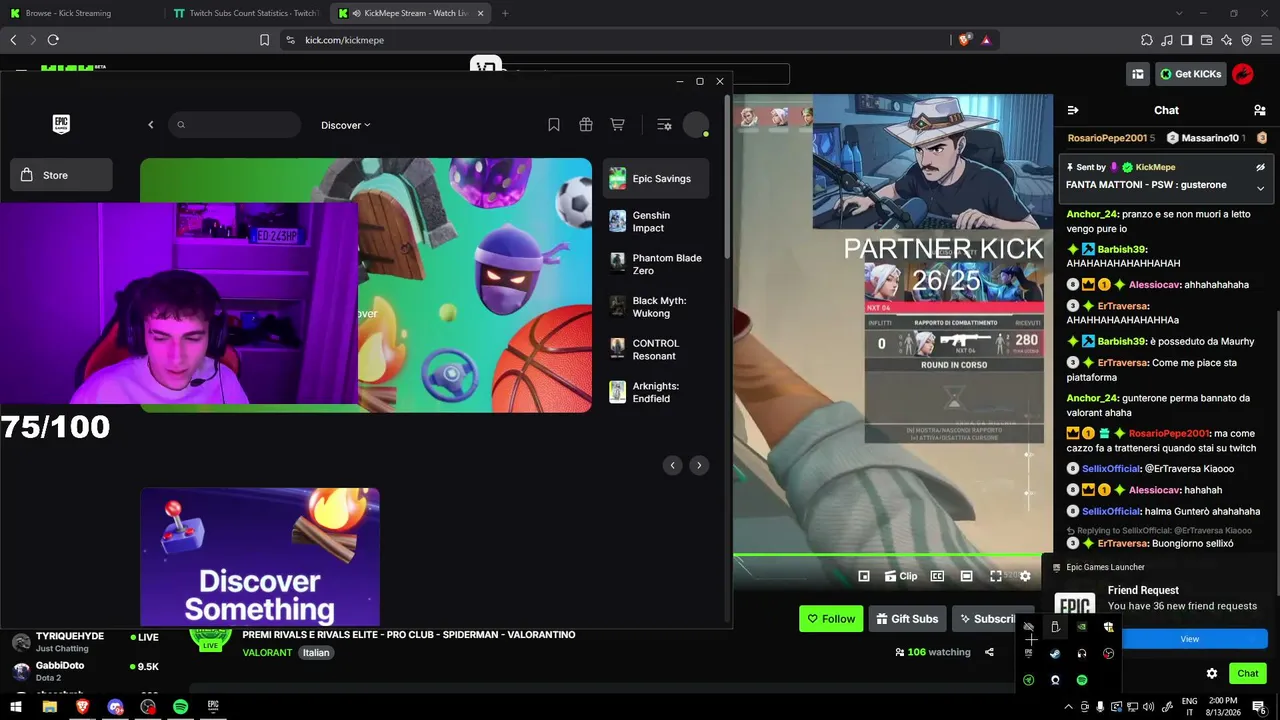
Task: Share the KickMepe stream
Action: [989, 652]
